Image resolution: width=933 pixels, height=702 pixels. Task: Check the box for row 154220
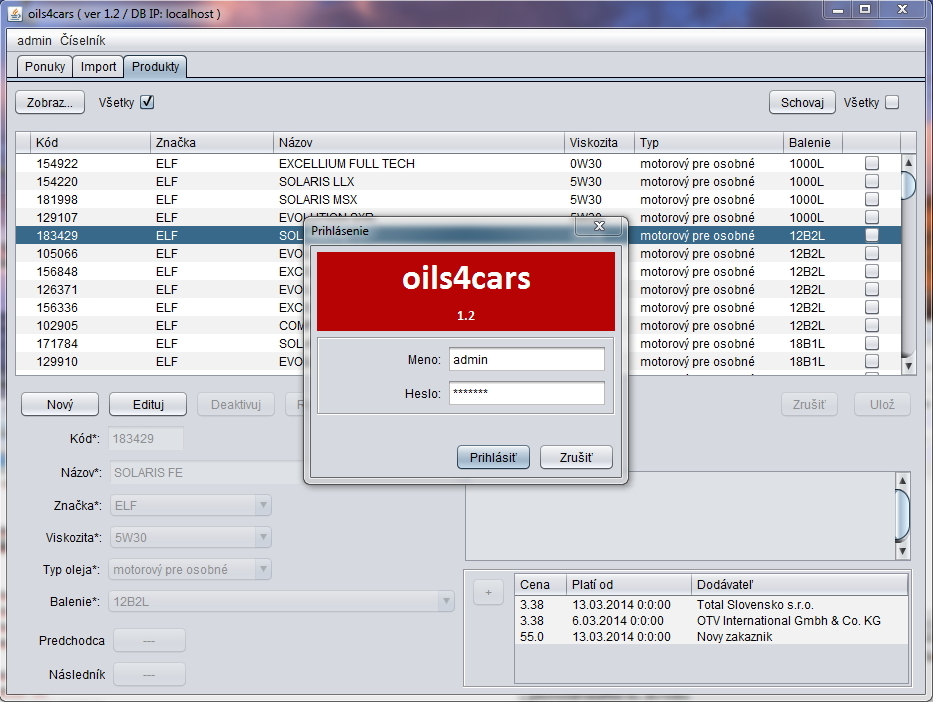click(872, 181)
